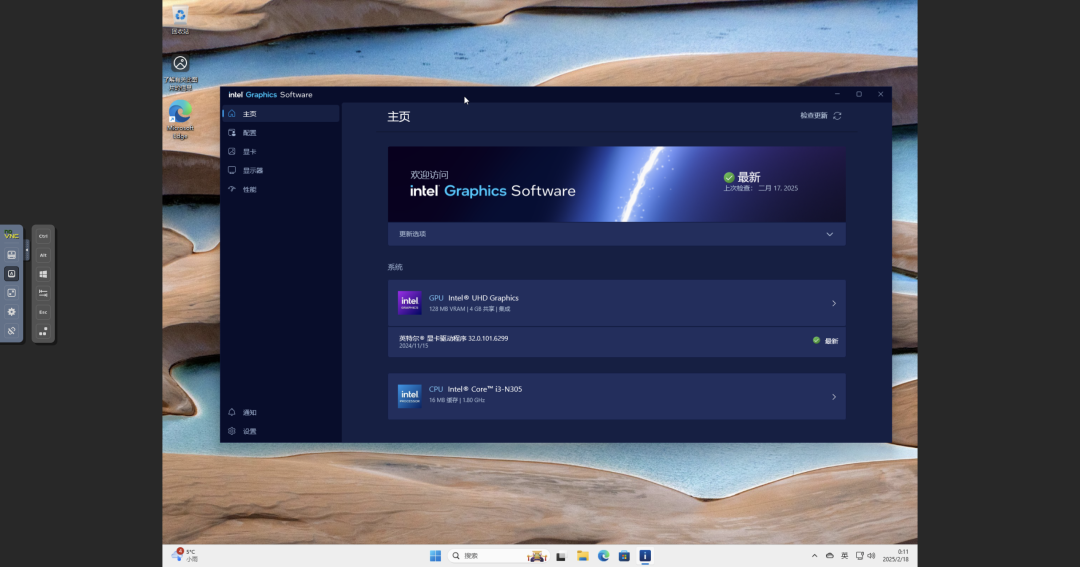Click the 16 MB 缓存 1.80 GHz text
The image size is (1080, 567).
coord(457,400)
